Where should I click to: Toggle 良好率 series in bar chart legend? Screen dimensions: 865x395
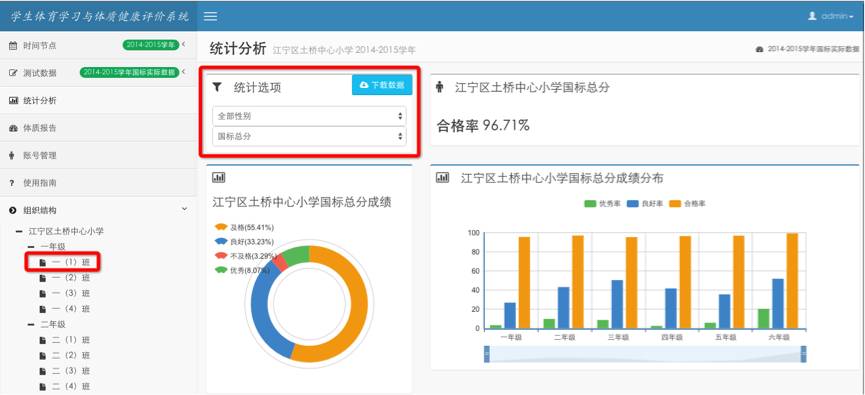coord(644,204)
